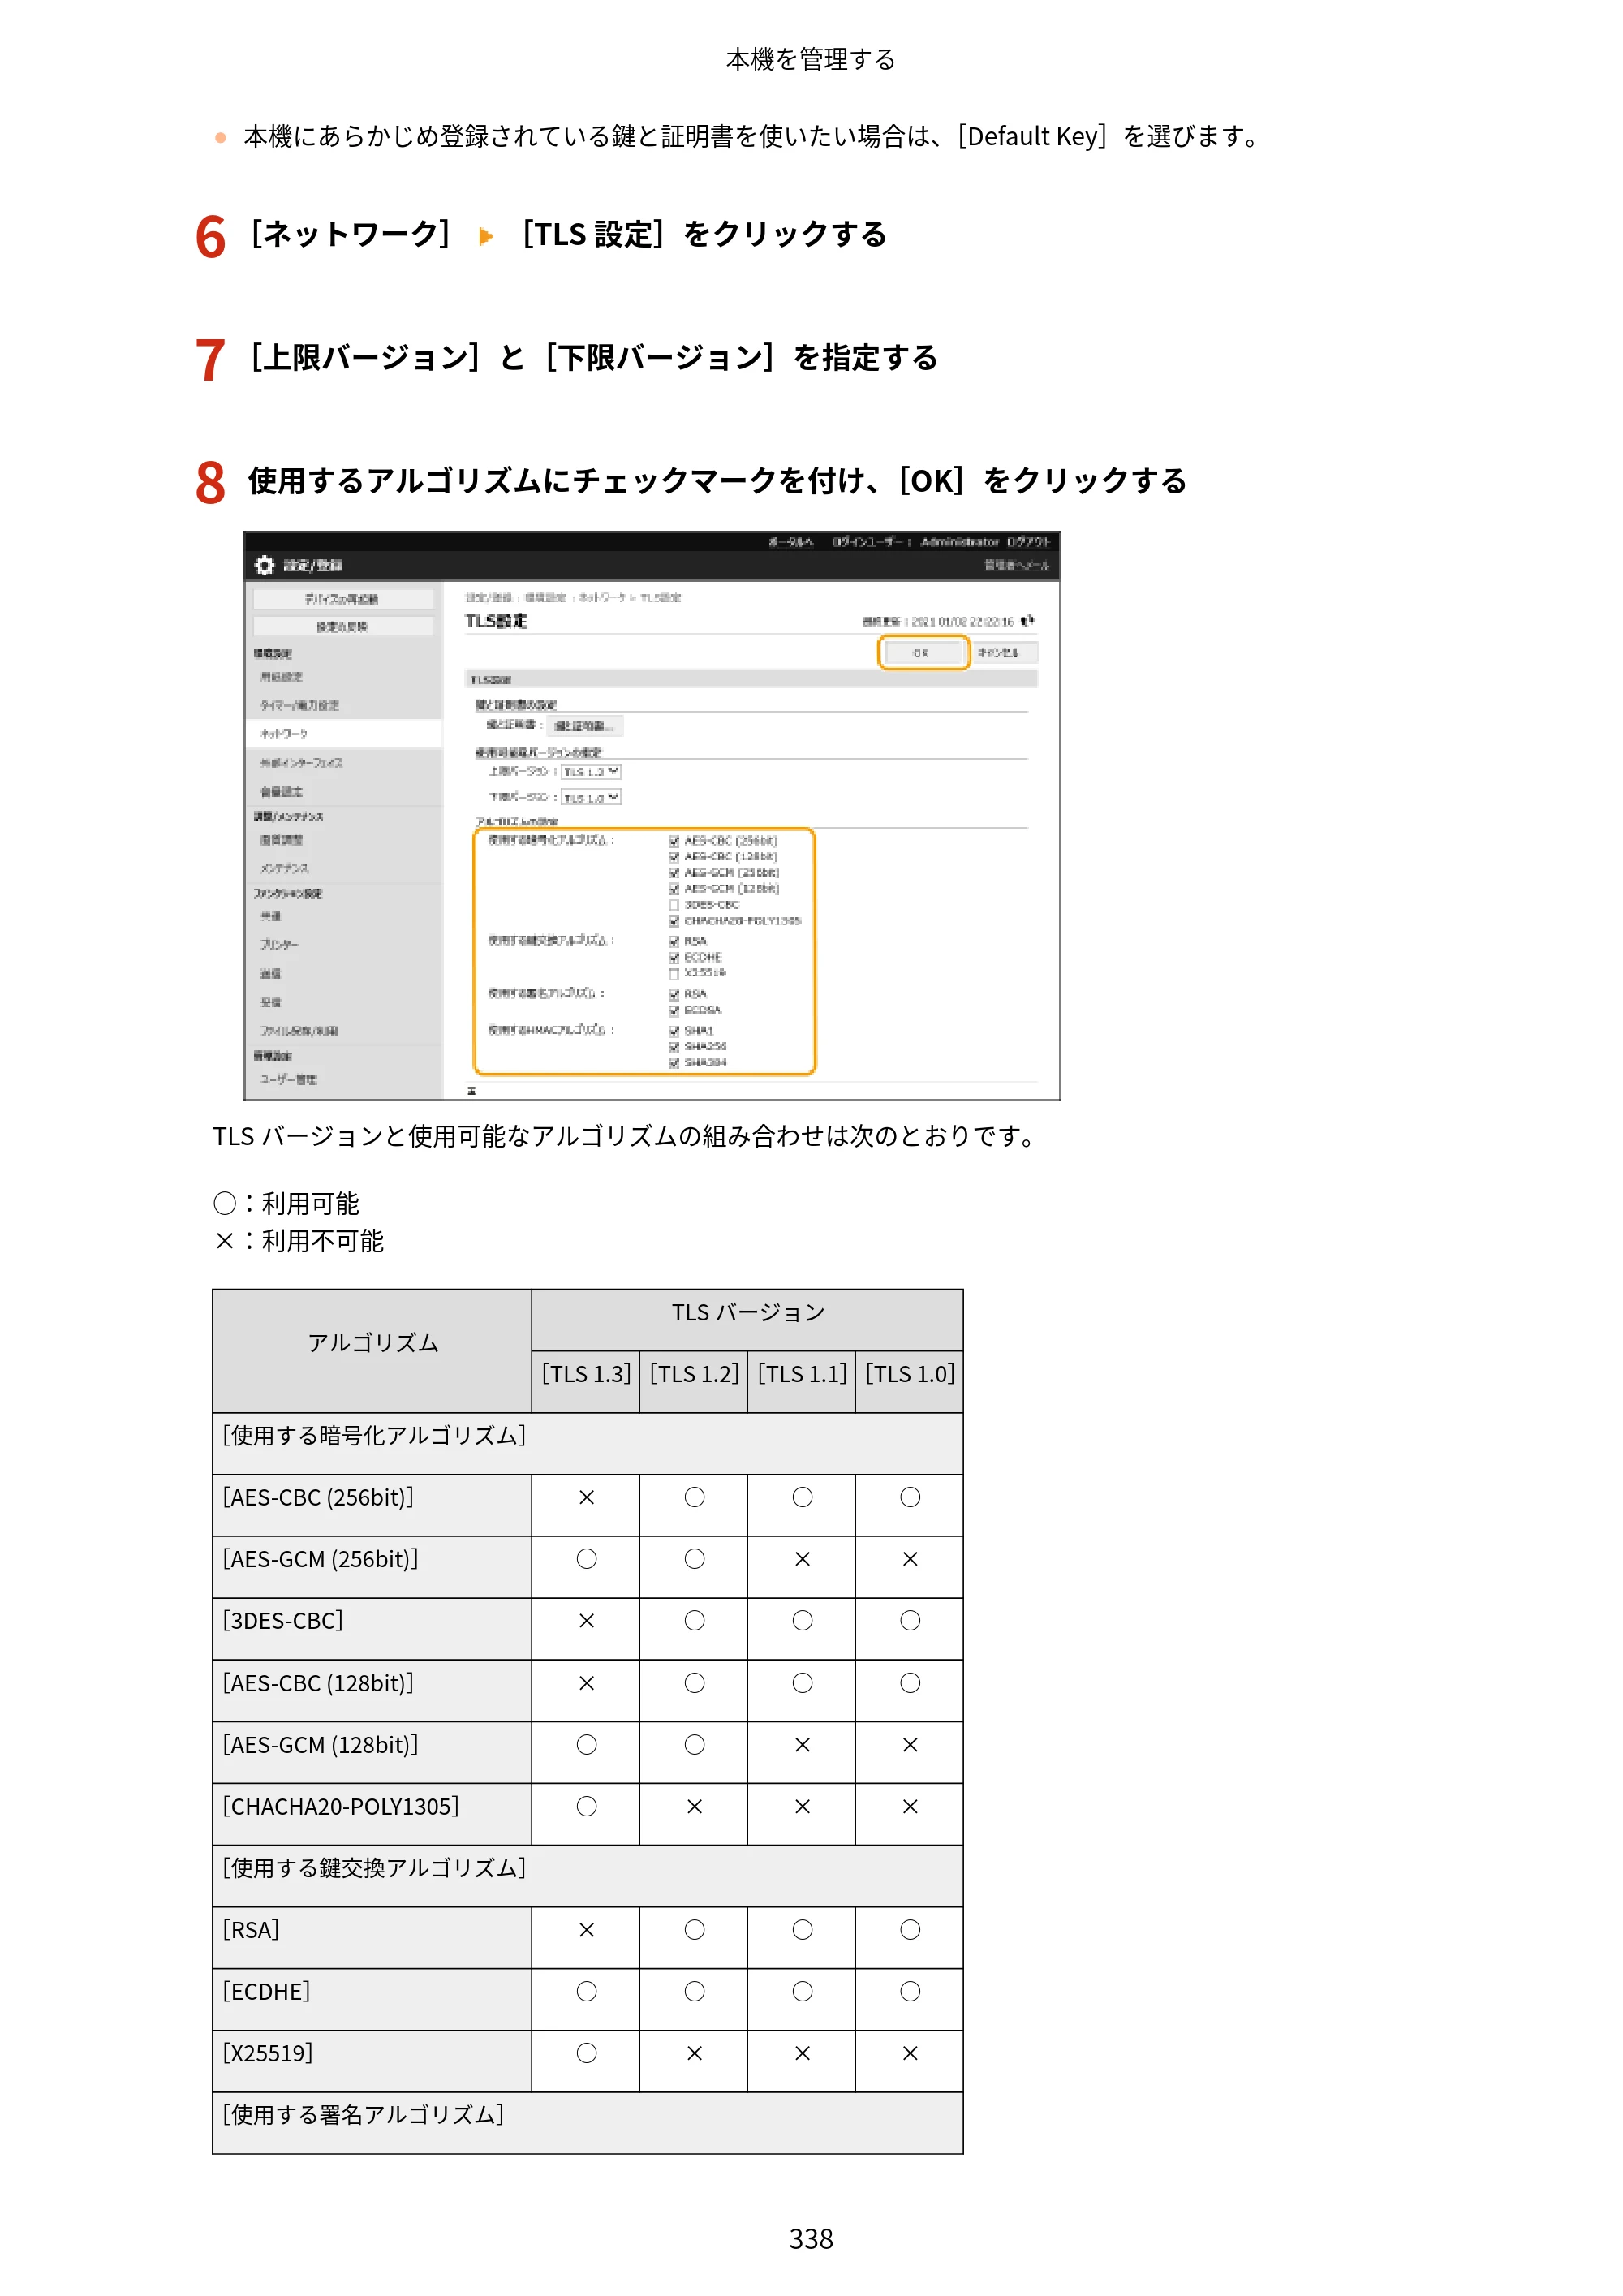Viewport: 1623px width, 2296px height.
Task: Toggle the CHACHA20-POLY1305 checkbox
Action: (x=674, y=921)
